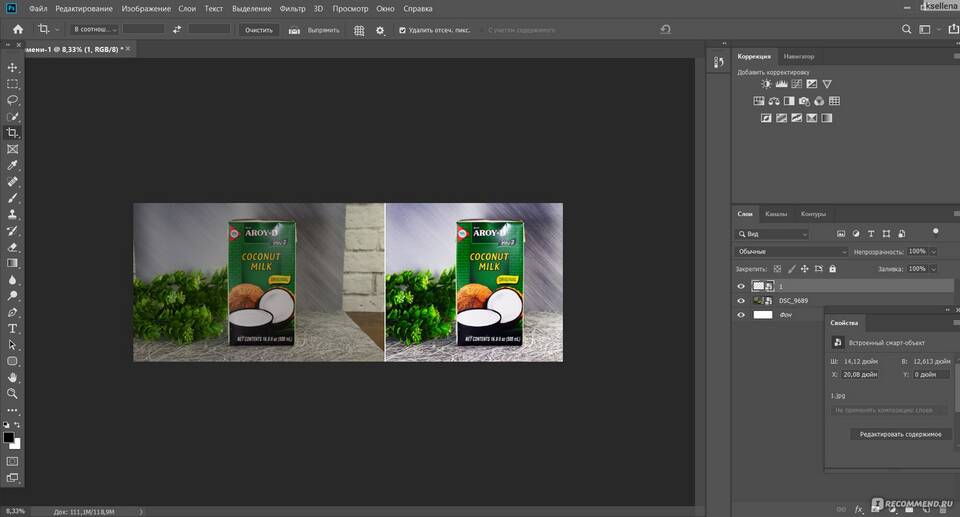Select the Blur tool

(12, 279)
